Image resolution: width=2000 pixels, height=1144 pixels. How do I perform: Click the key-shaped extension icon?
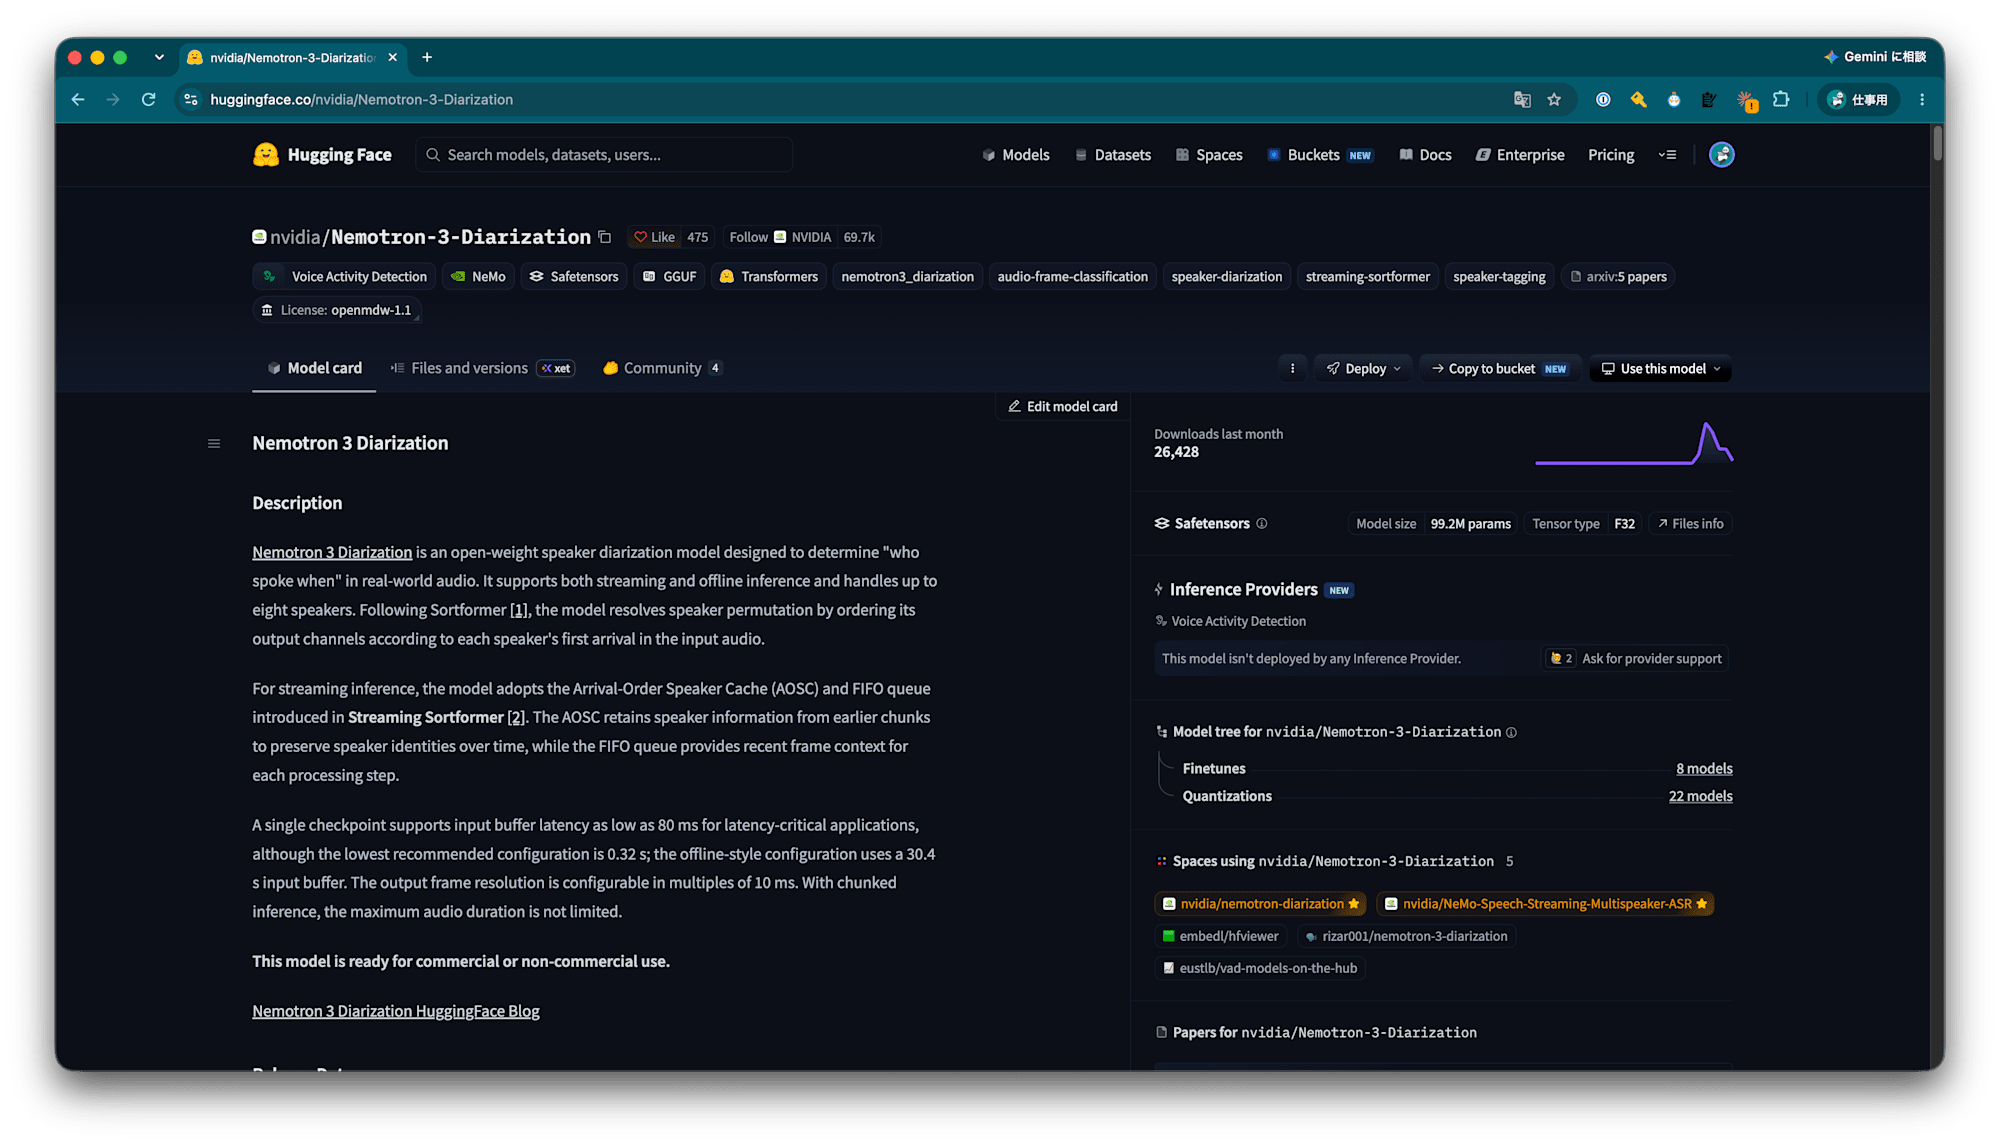(1638, 99)
